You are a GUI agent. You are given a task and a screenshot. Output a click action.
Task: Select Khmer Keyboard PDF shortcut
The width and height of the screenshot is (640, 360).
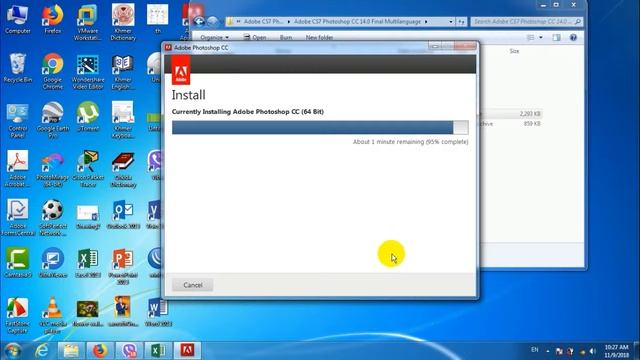[123, 120]
